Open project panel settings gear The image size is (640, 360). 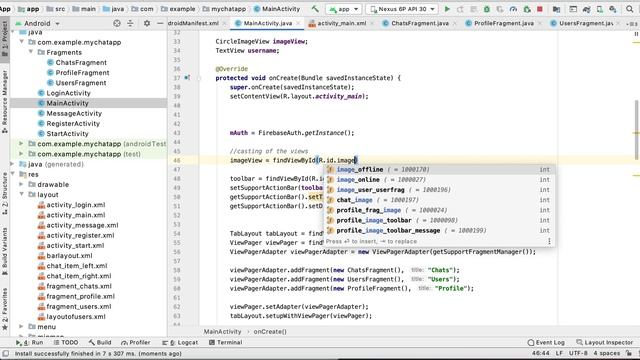tap(147, 23)
